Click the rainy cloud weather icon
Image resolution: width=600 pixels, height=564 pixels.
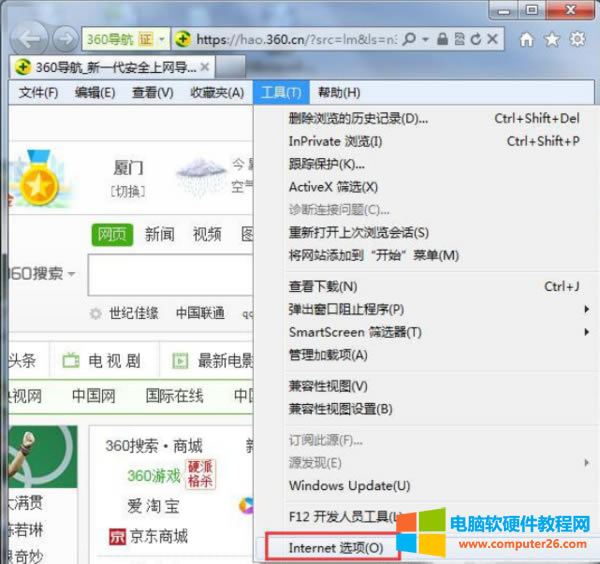[x=201, y=177]
